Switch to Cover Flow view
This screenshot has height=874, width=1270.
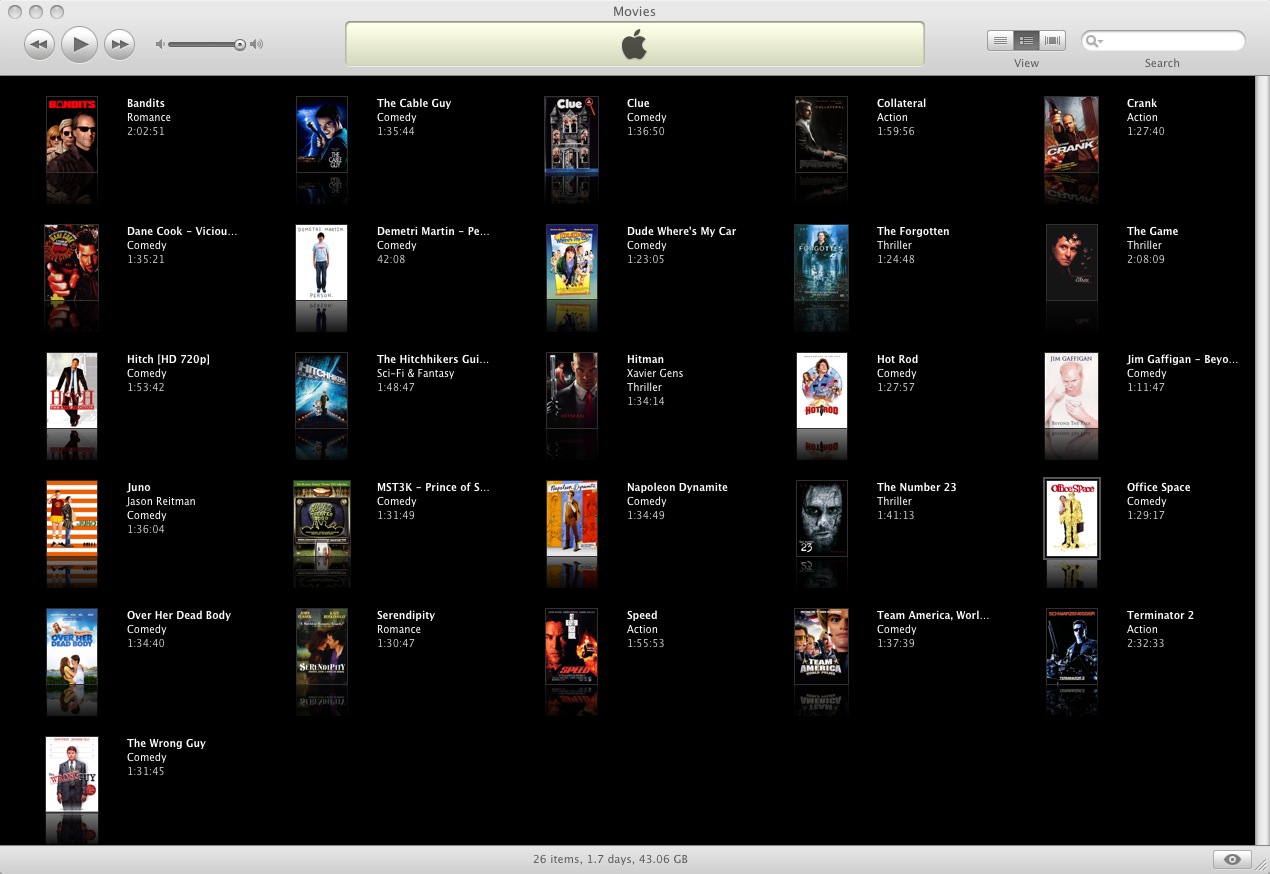[x=1052, y=41]
